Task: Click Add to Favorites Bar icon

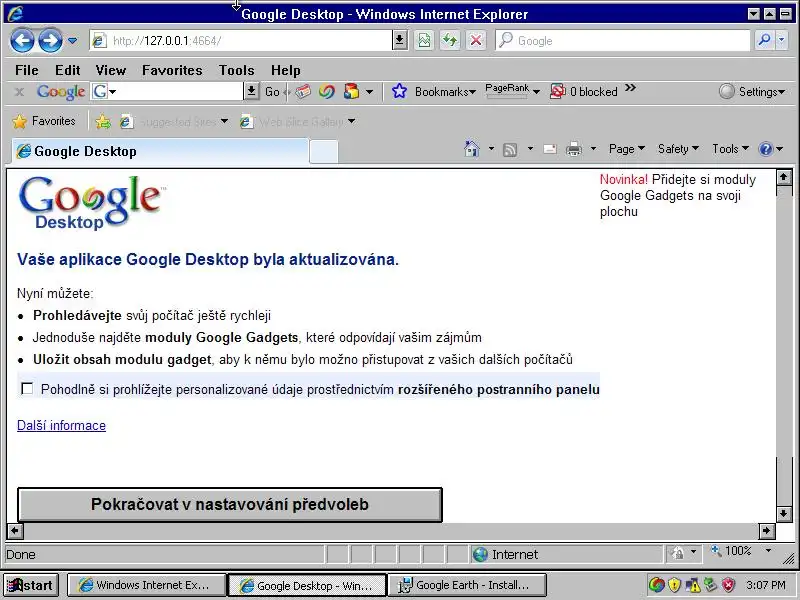Action: tap(103, 121)
